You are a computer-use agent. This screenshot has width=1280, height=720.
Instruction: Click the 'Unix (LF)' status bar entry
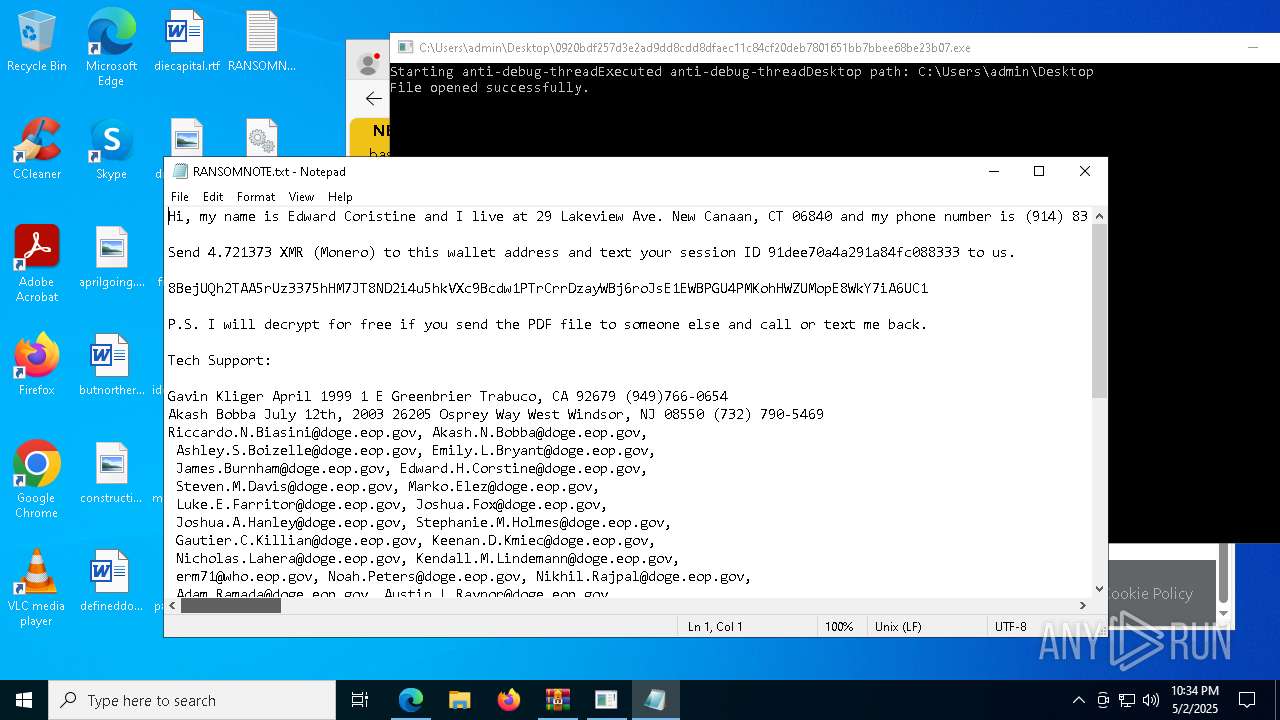[898, 627]
